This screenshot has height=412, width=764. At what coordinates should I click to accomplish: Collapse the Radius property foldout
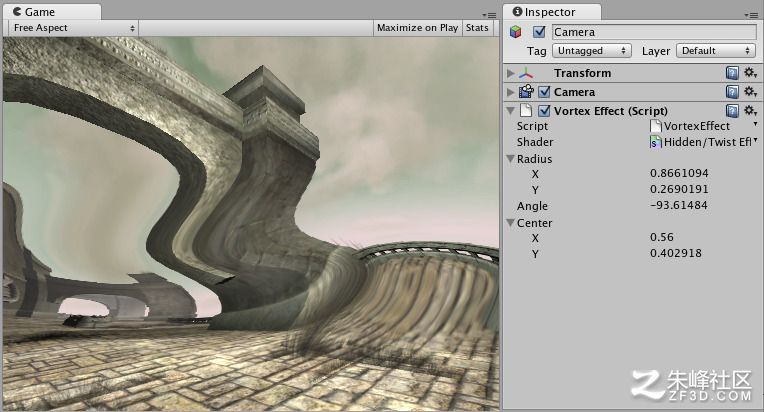click(510, 159)
